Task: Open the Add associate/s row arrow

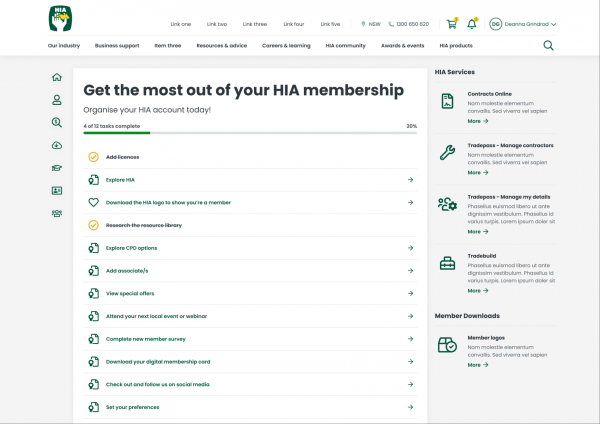Action: click(410, 271)
